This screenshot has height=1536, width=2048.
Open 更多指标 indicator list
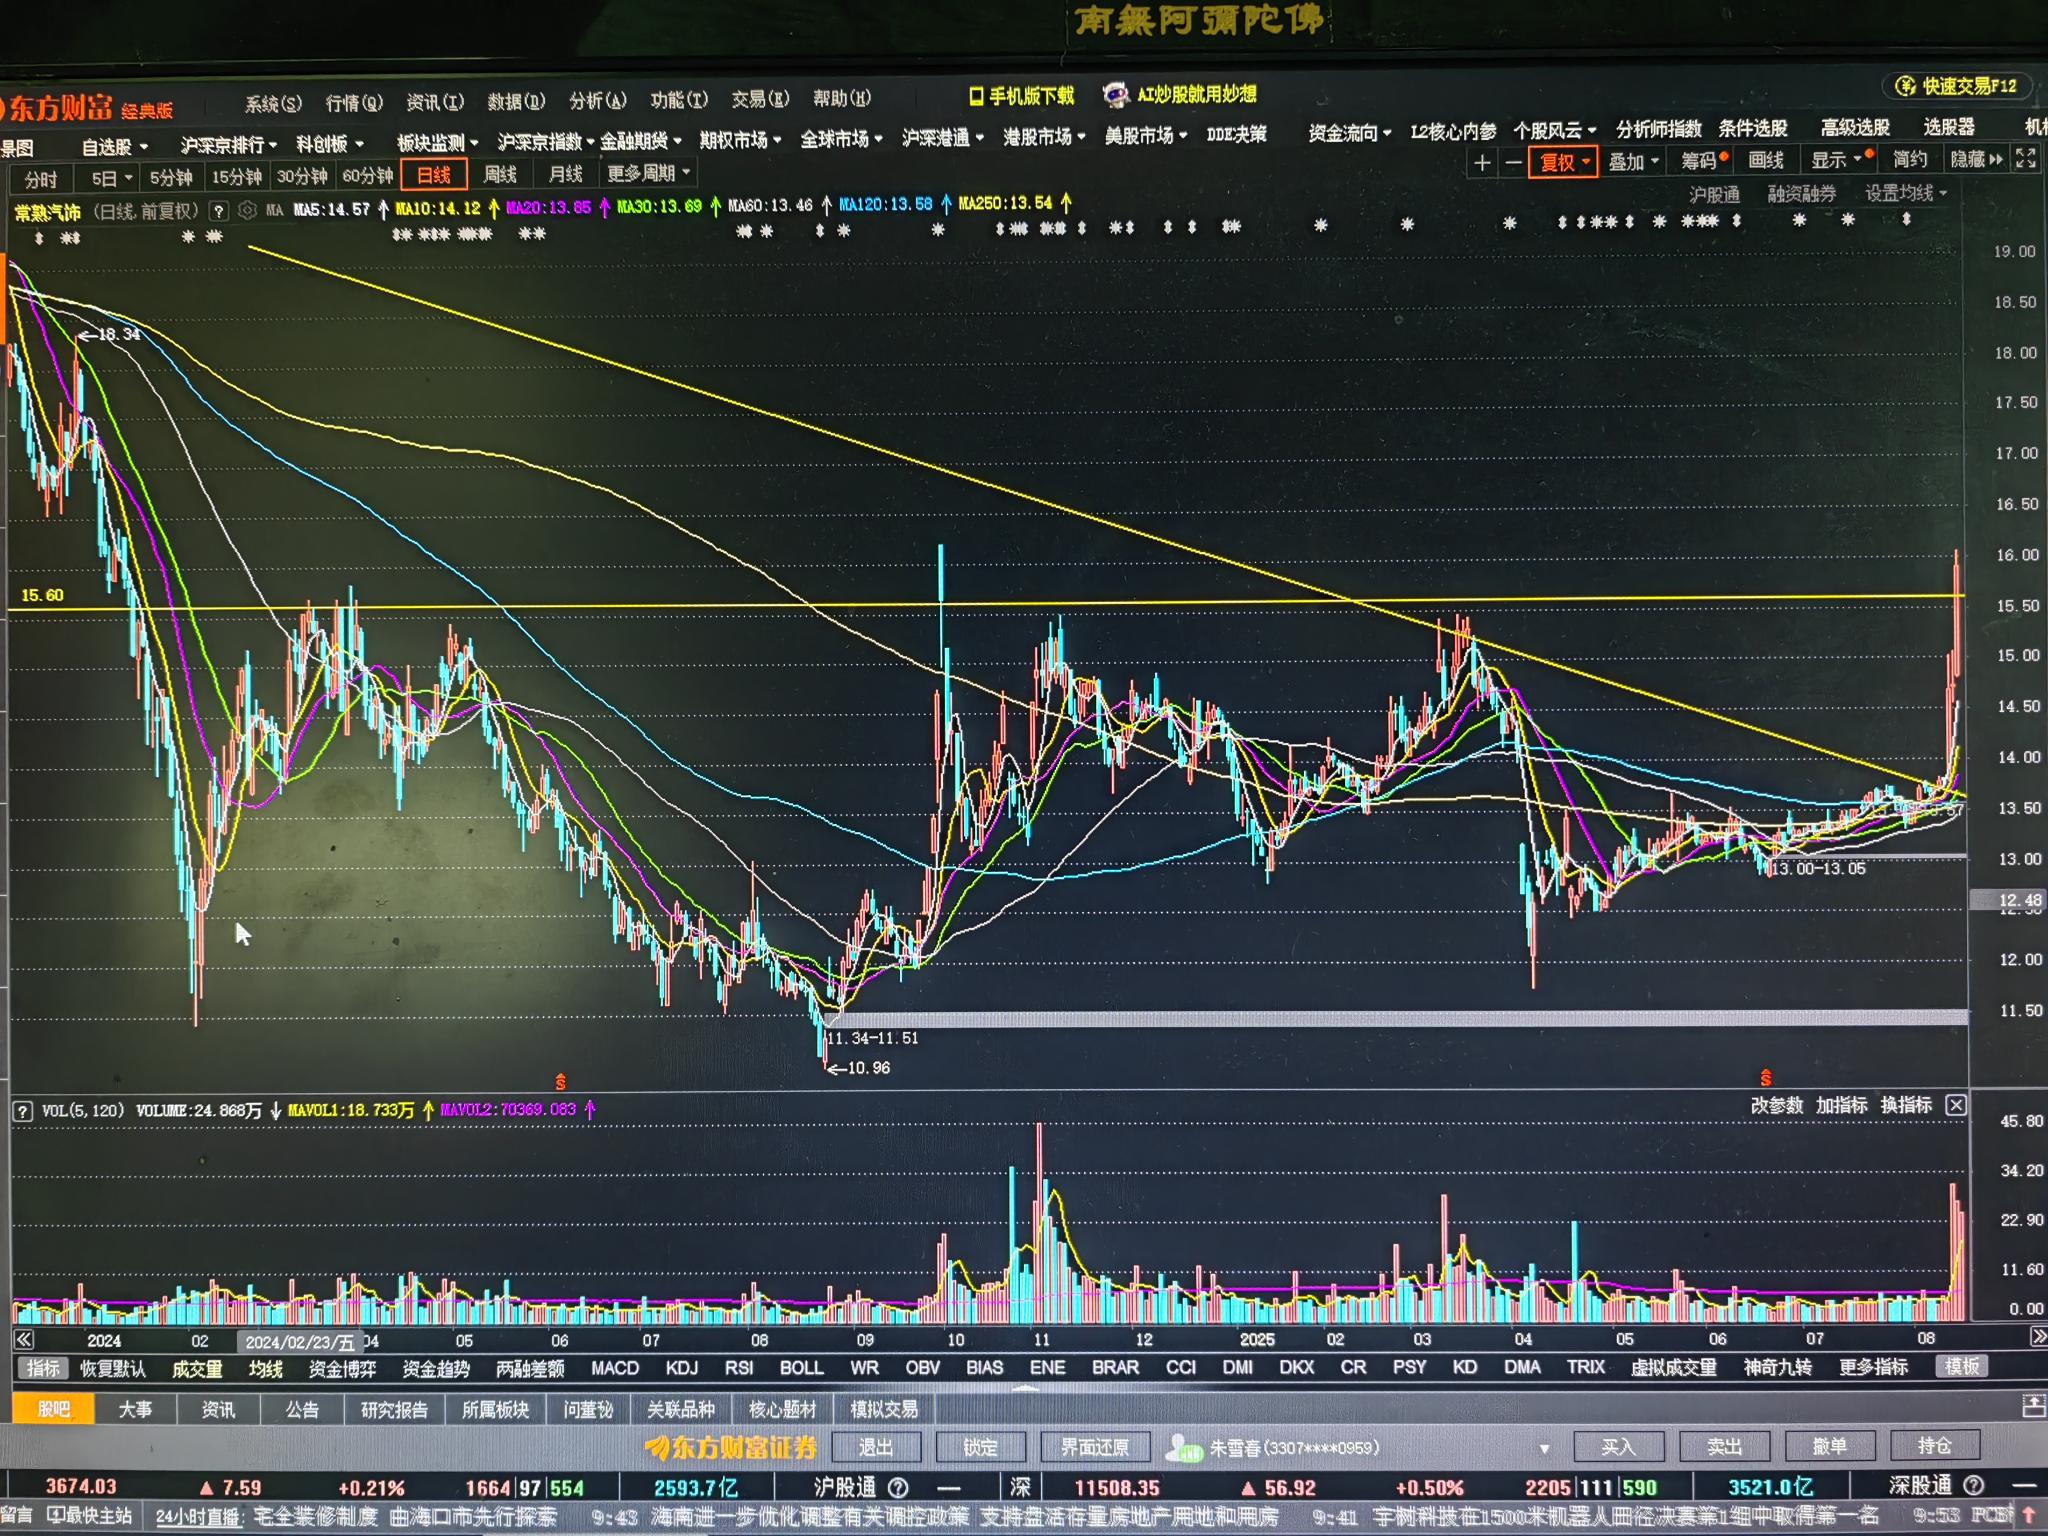coord(1874,1366)
